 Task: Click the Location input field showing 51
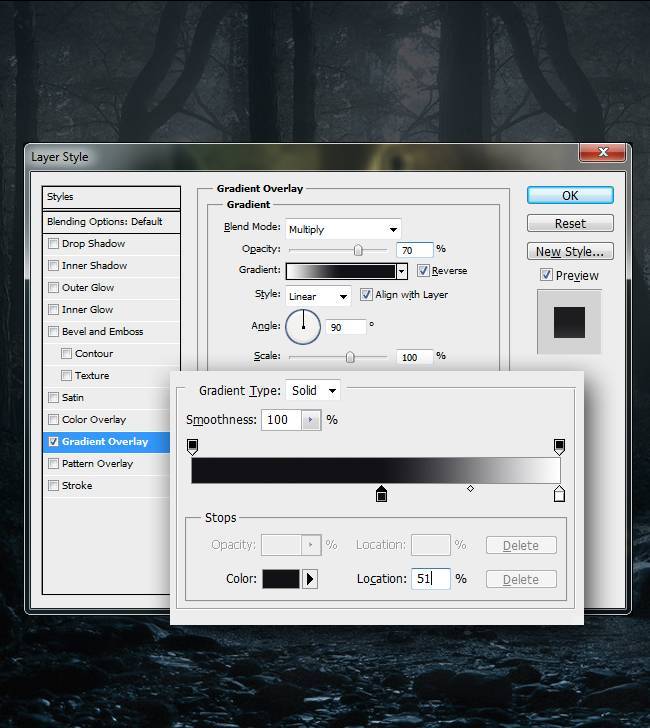pos(430,579)
